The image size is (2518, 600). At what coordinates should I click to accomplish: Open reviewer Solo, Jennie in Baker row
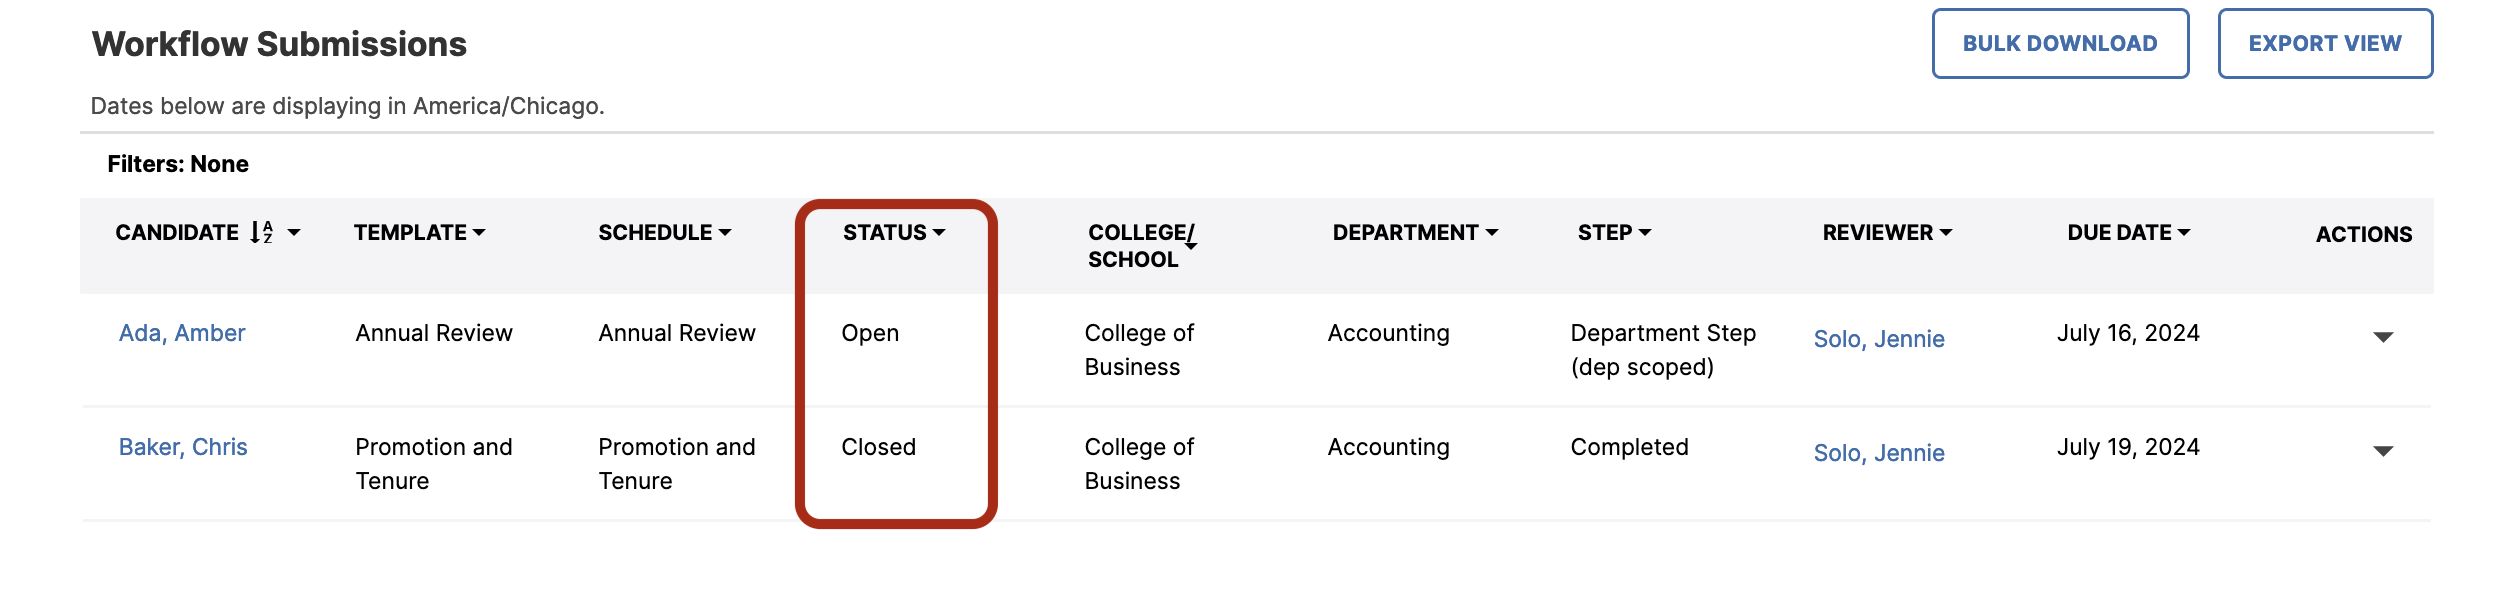(x=1879, y=453)
